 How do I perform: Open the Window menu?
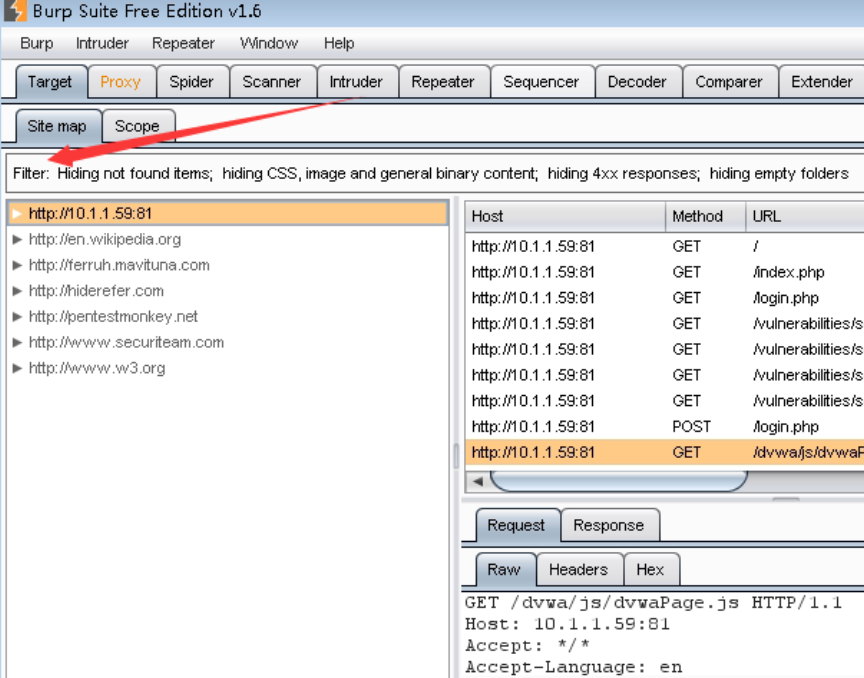(x=269, y=43)
